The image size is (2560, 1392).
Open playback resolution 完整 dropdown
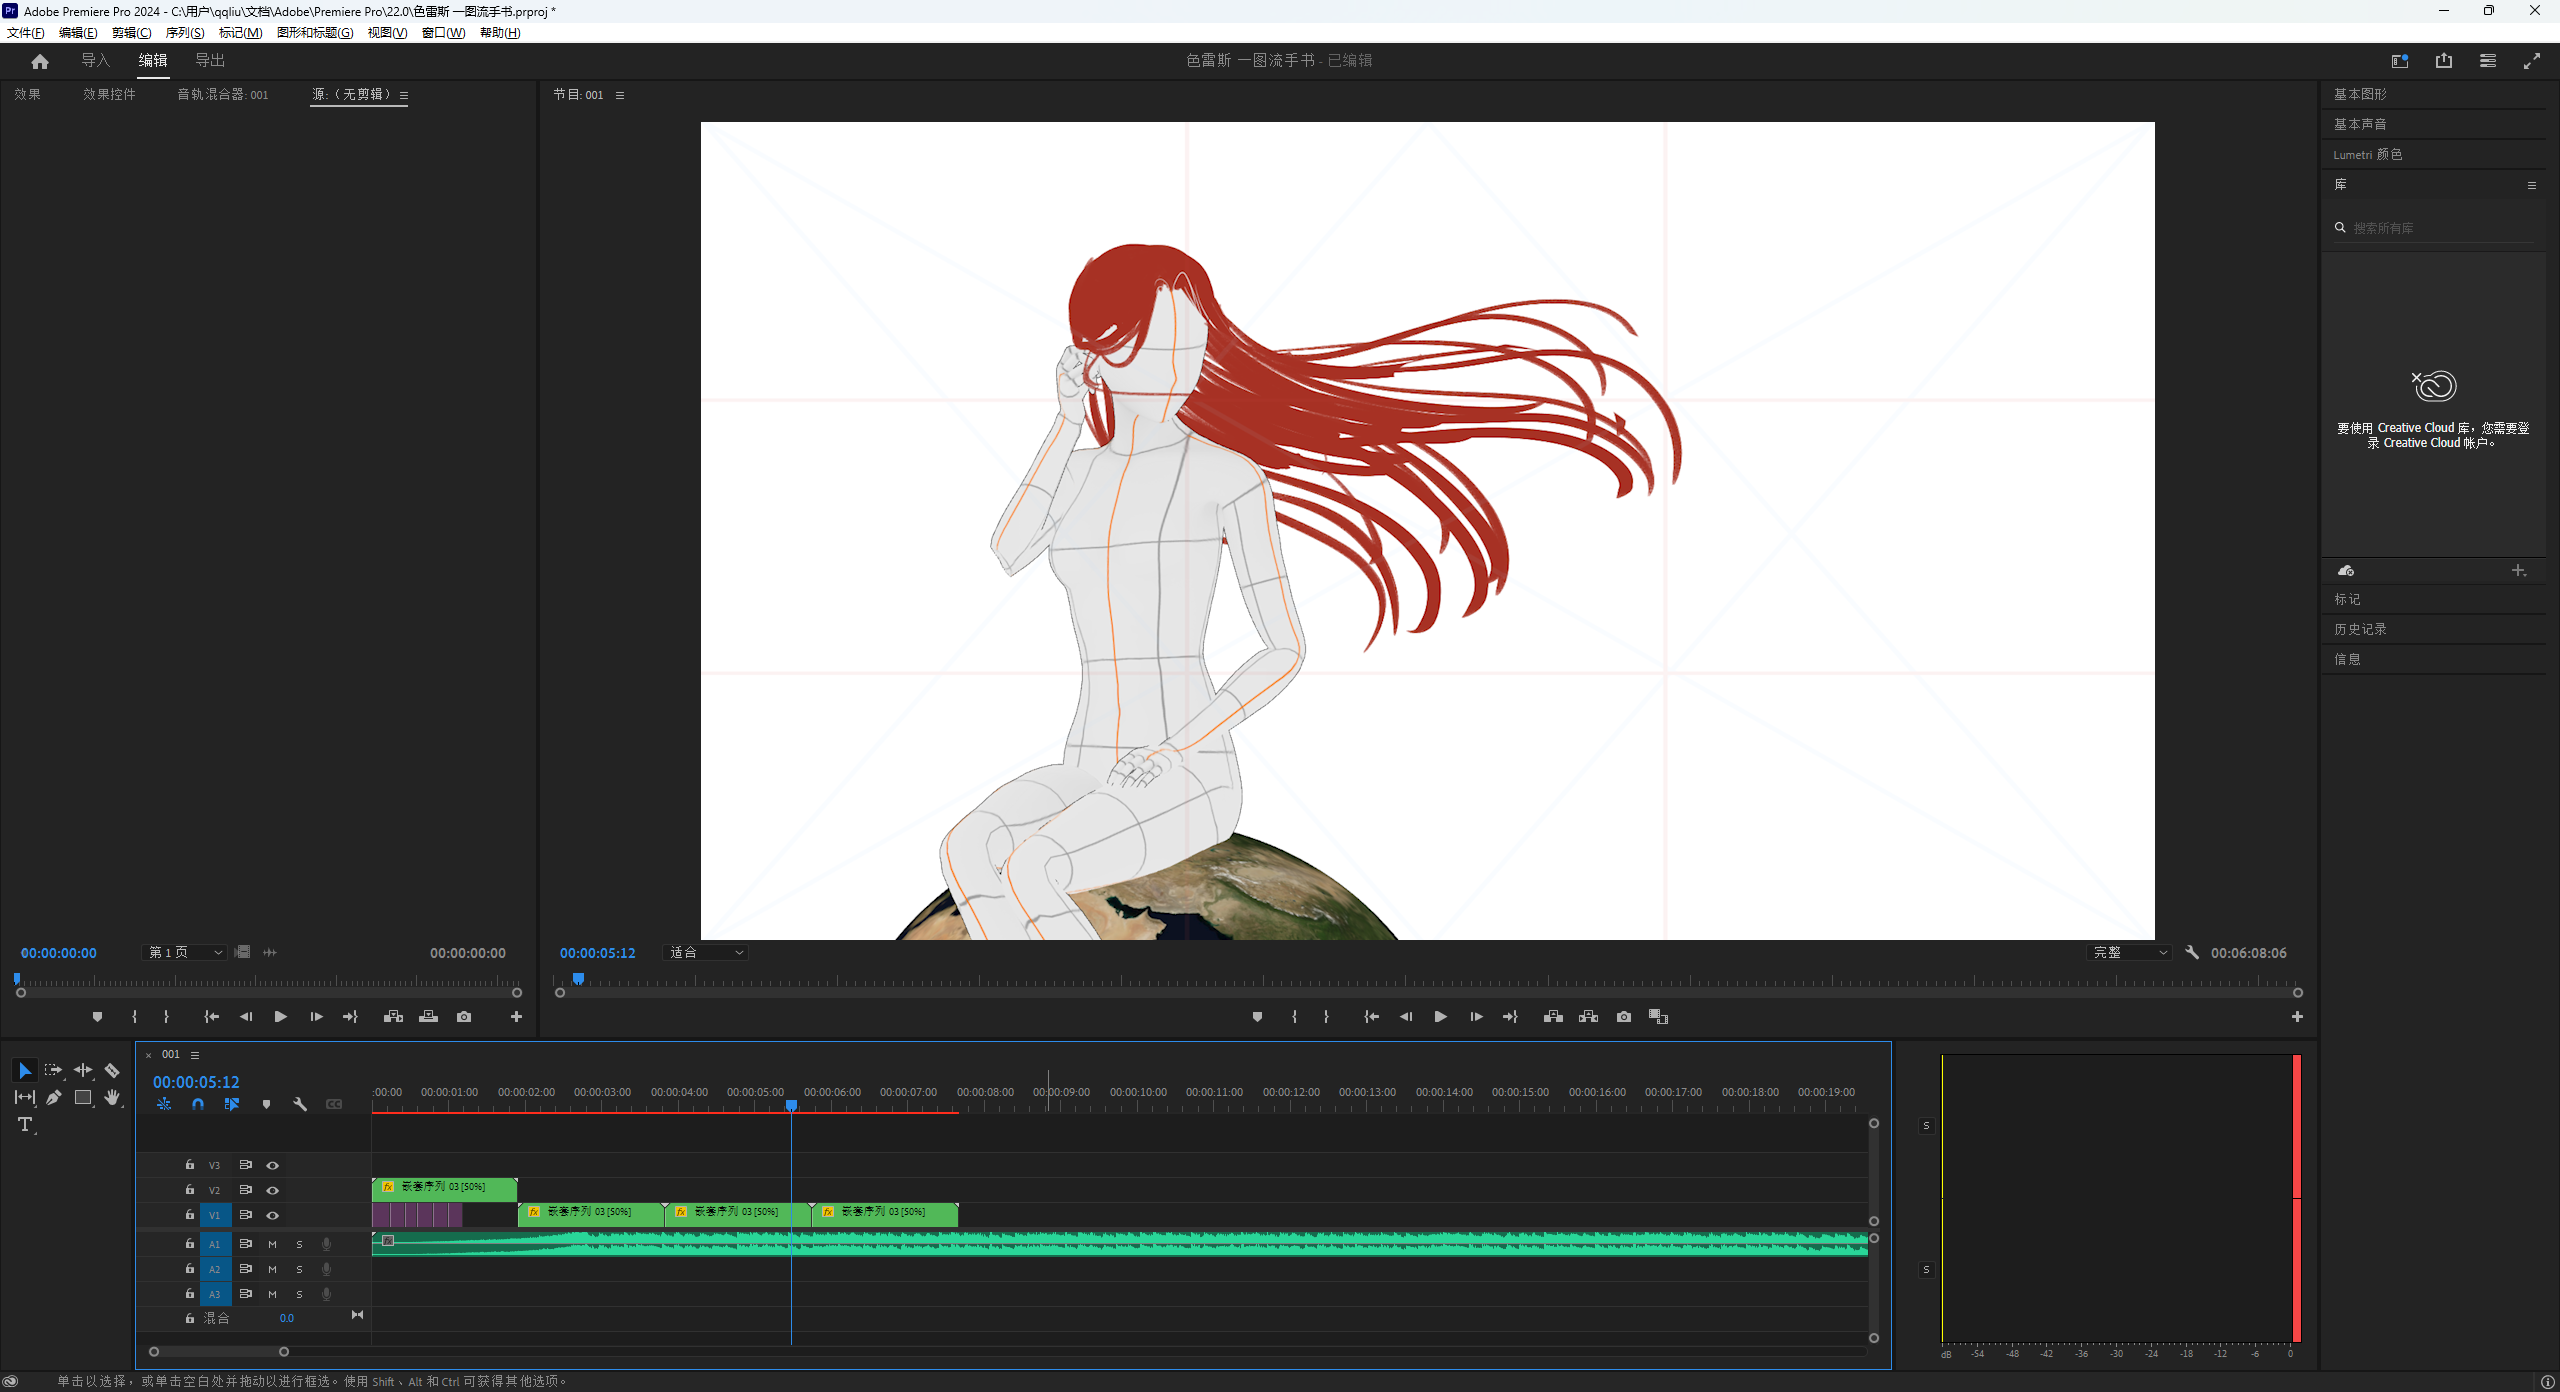pyautogui.click(x=2130, y=952)
